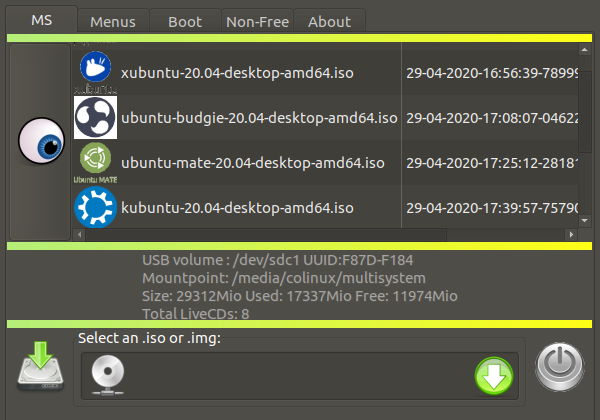Switch to the MS tab
600x420 pixels.
tap(42, 20)
